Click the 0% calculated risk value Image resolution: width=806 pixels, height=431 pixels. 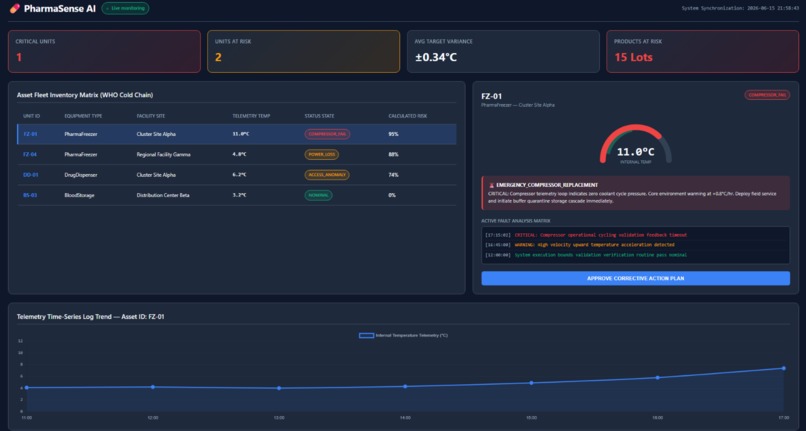(392, 195)
